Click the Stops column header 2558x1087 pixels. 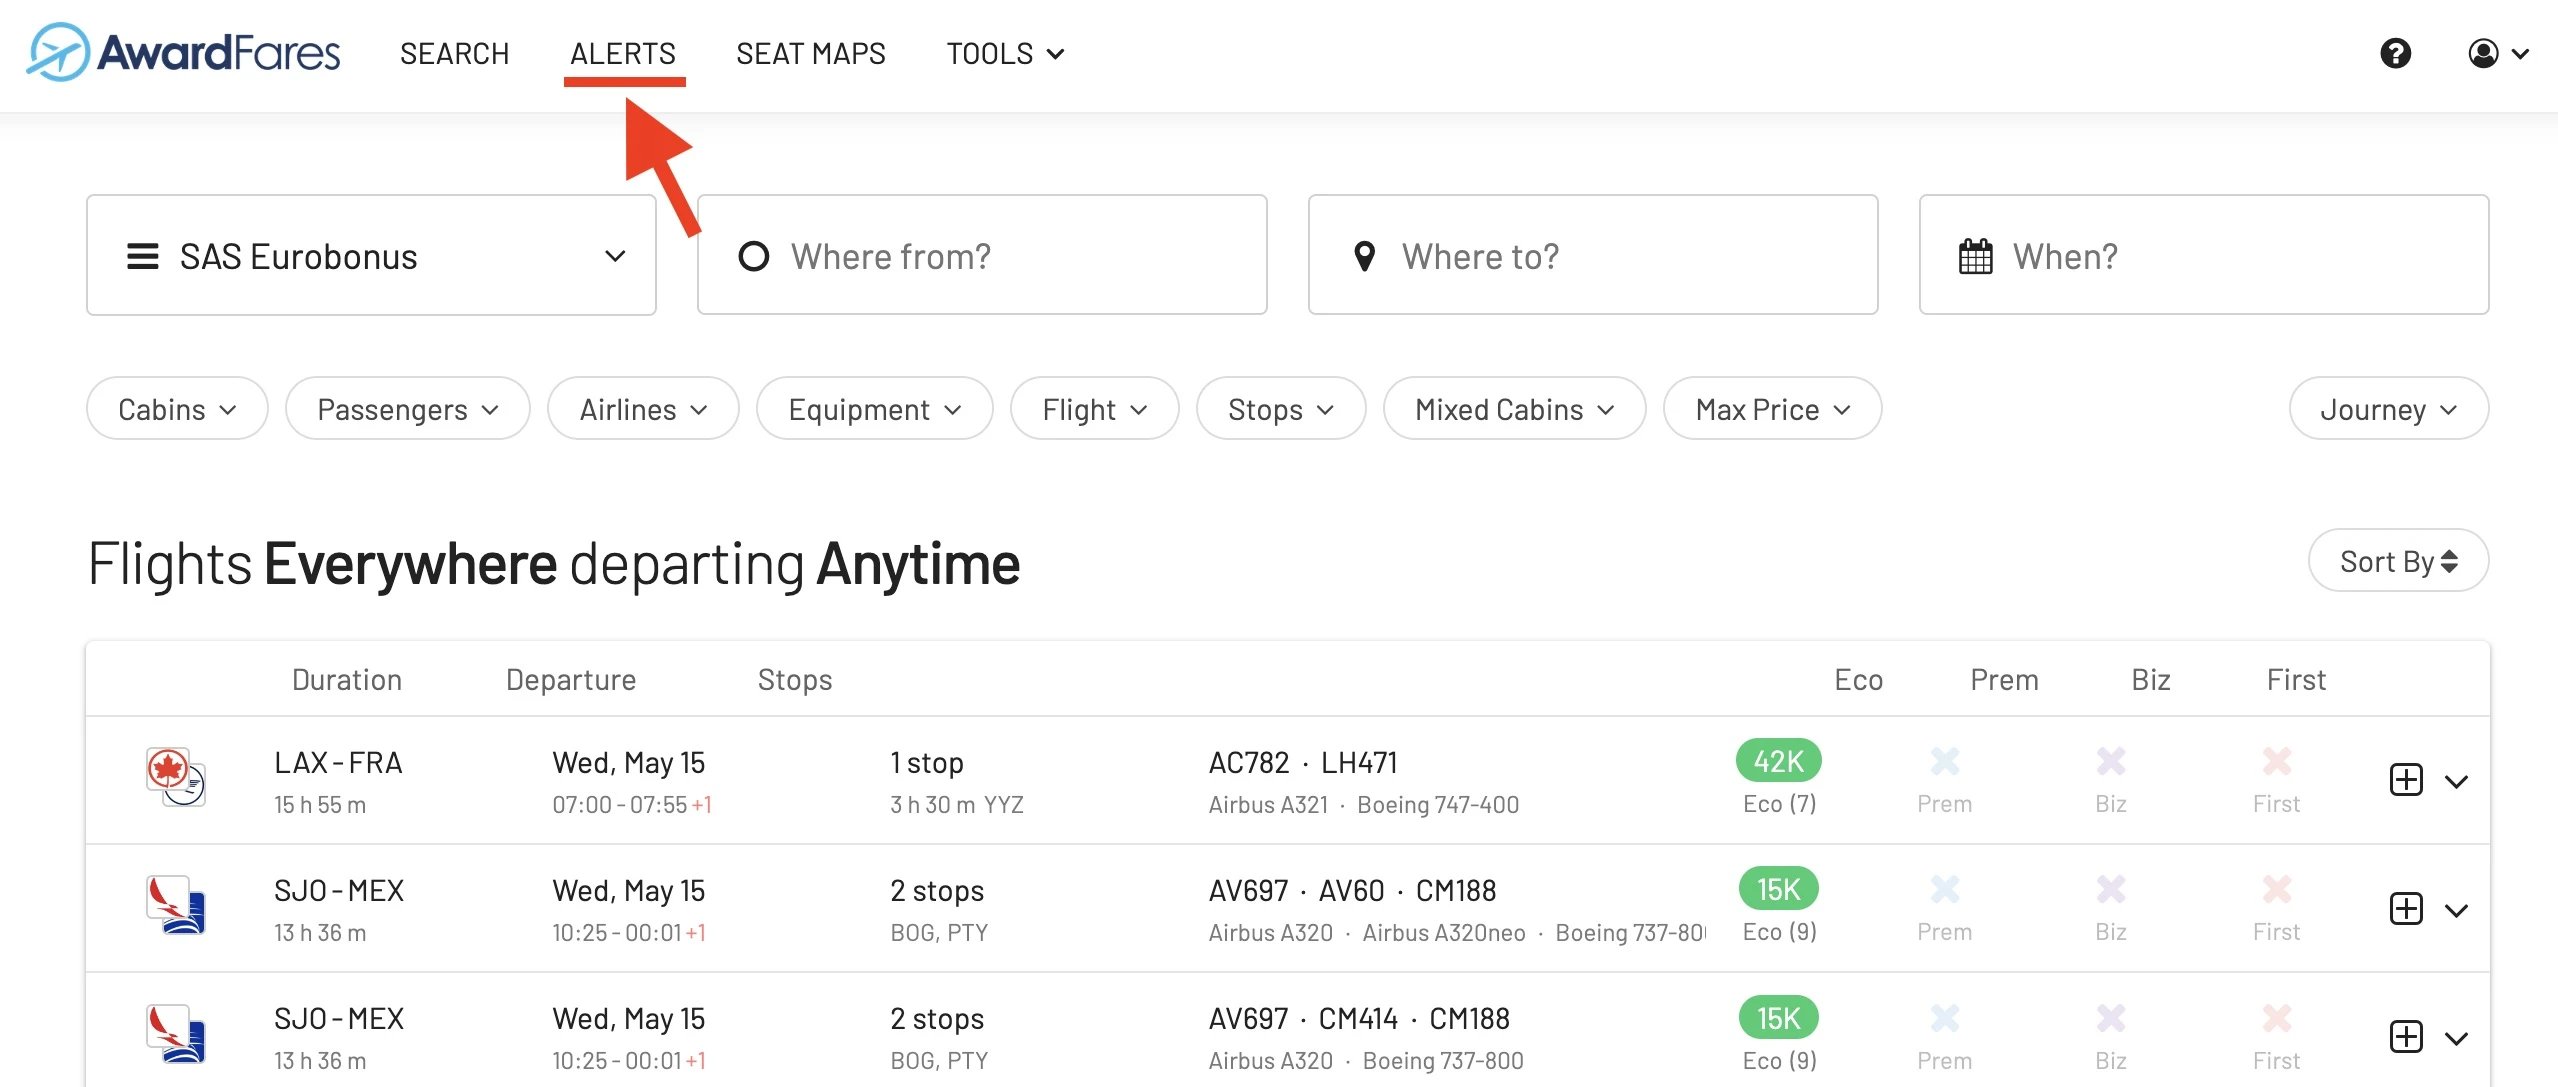tap(794, 679)
